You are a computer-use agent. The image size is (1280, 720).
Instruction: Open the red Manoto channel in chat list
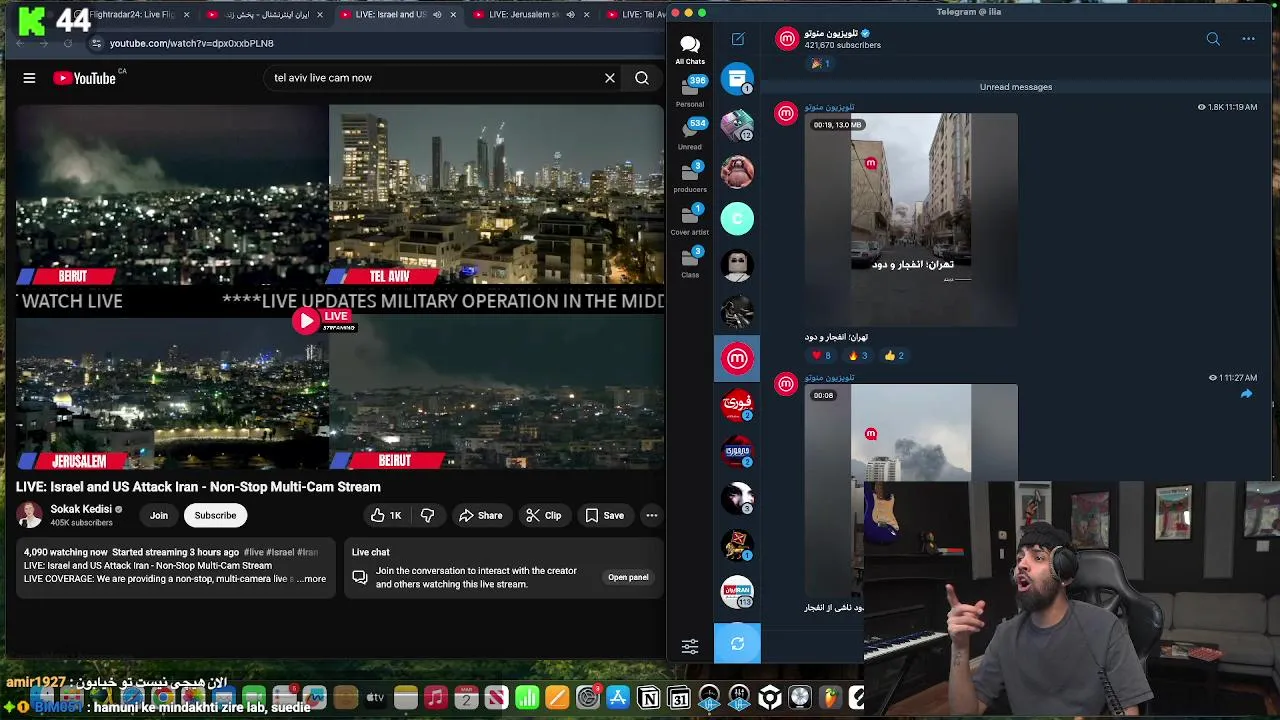coord(737,359)
